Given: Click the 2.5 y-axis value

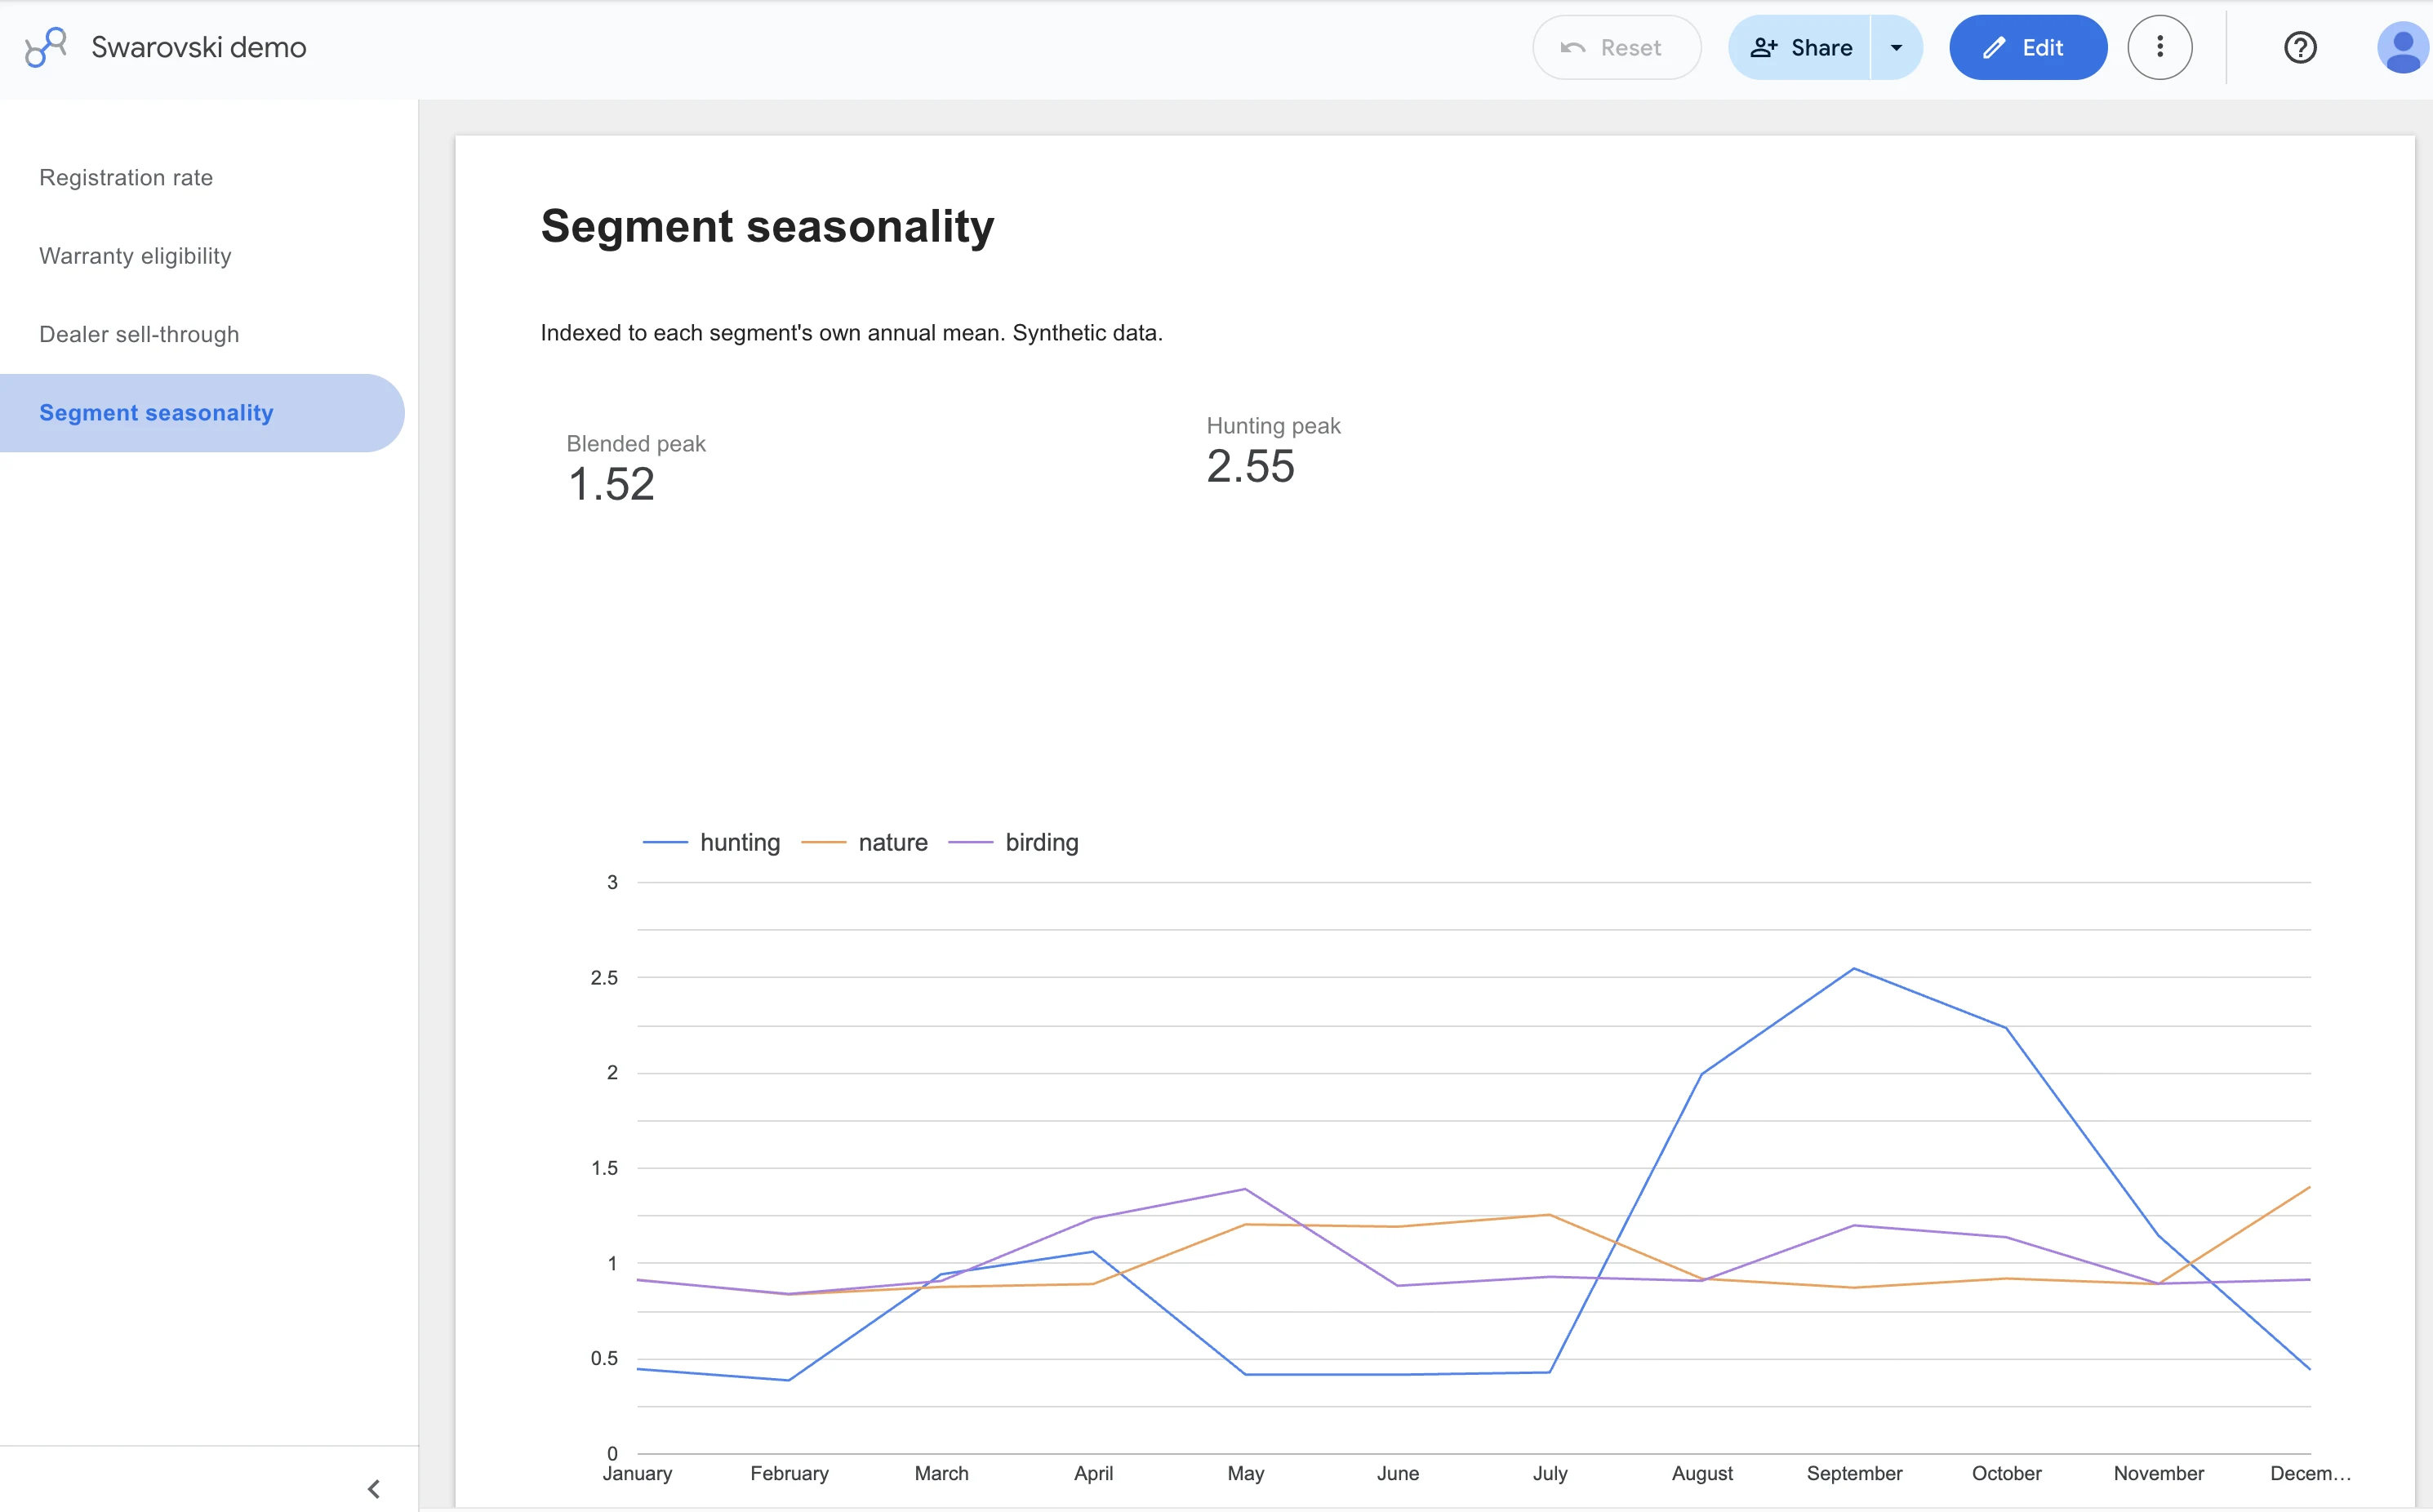Looking at the screenshot, I should tap(604, 978).
